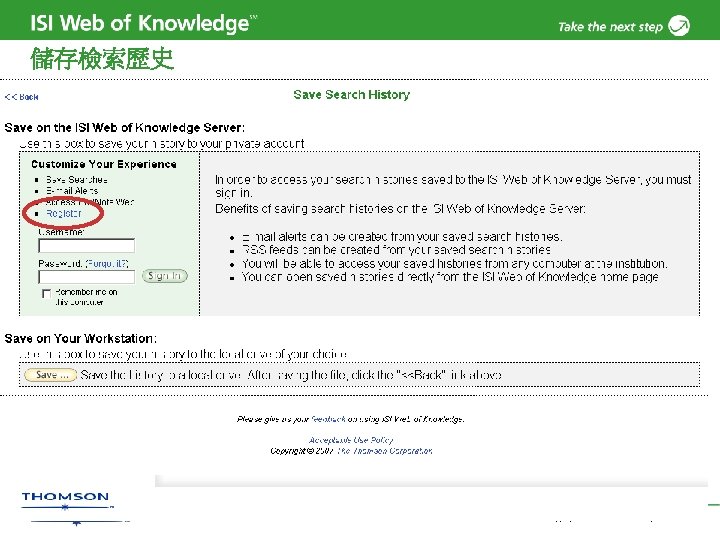Open the feedback link
720x540 pixels.
[x=328, y=419]
